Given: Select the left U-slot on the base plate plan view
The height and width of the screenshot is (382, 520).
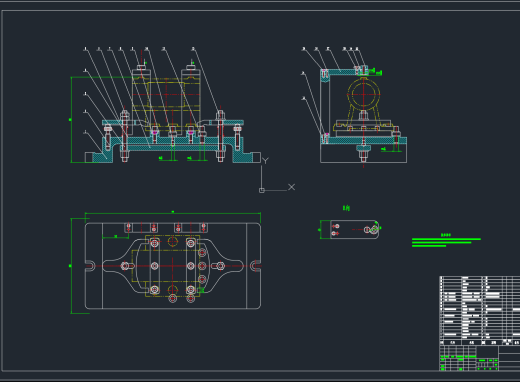Looking at the screenshot, I should (x=90, y=266).
